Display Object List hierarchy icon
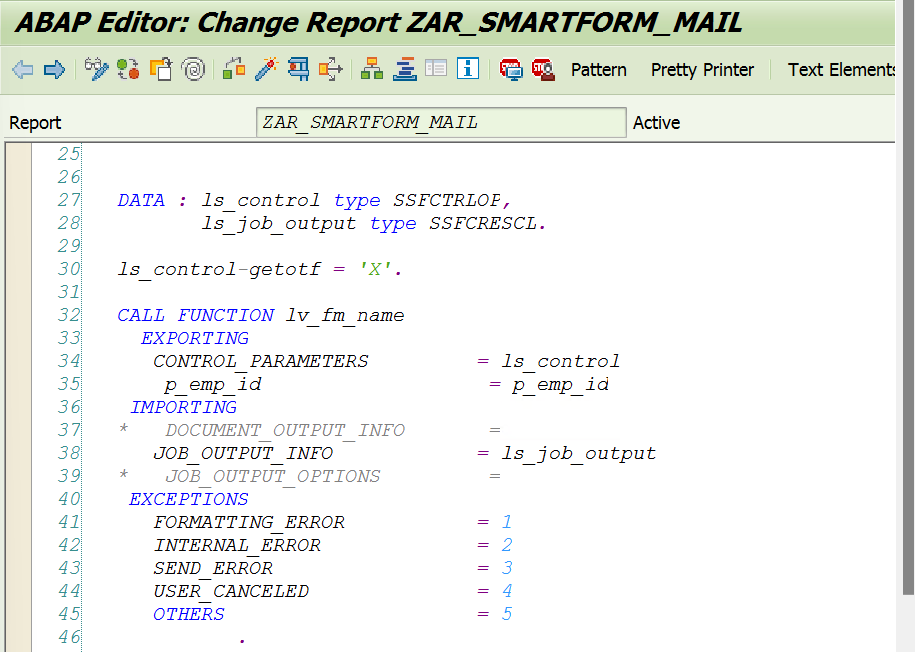This screenshot has width=915, height=652. (x=372, y=69)
